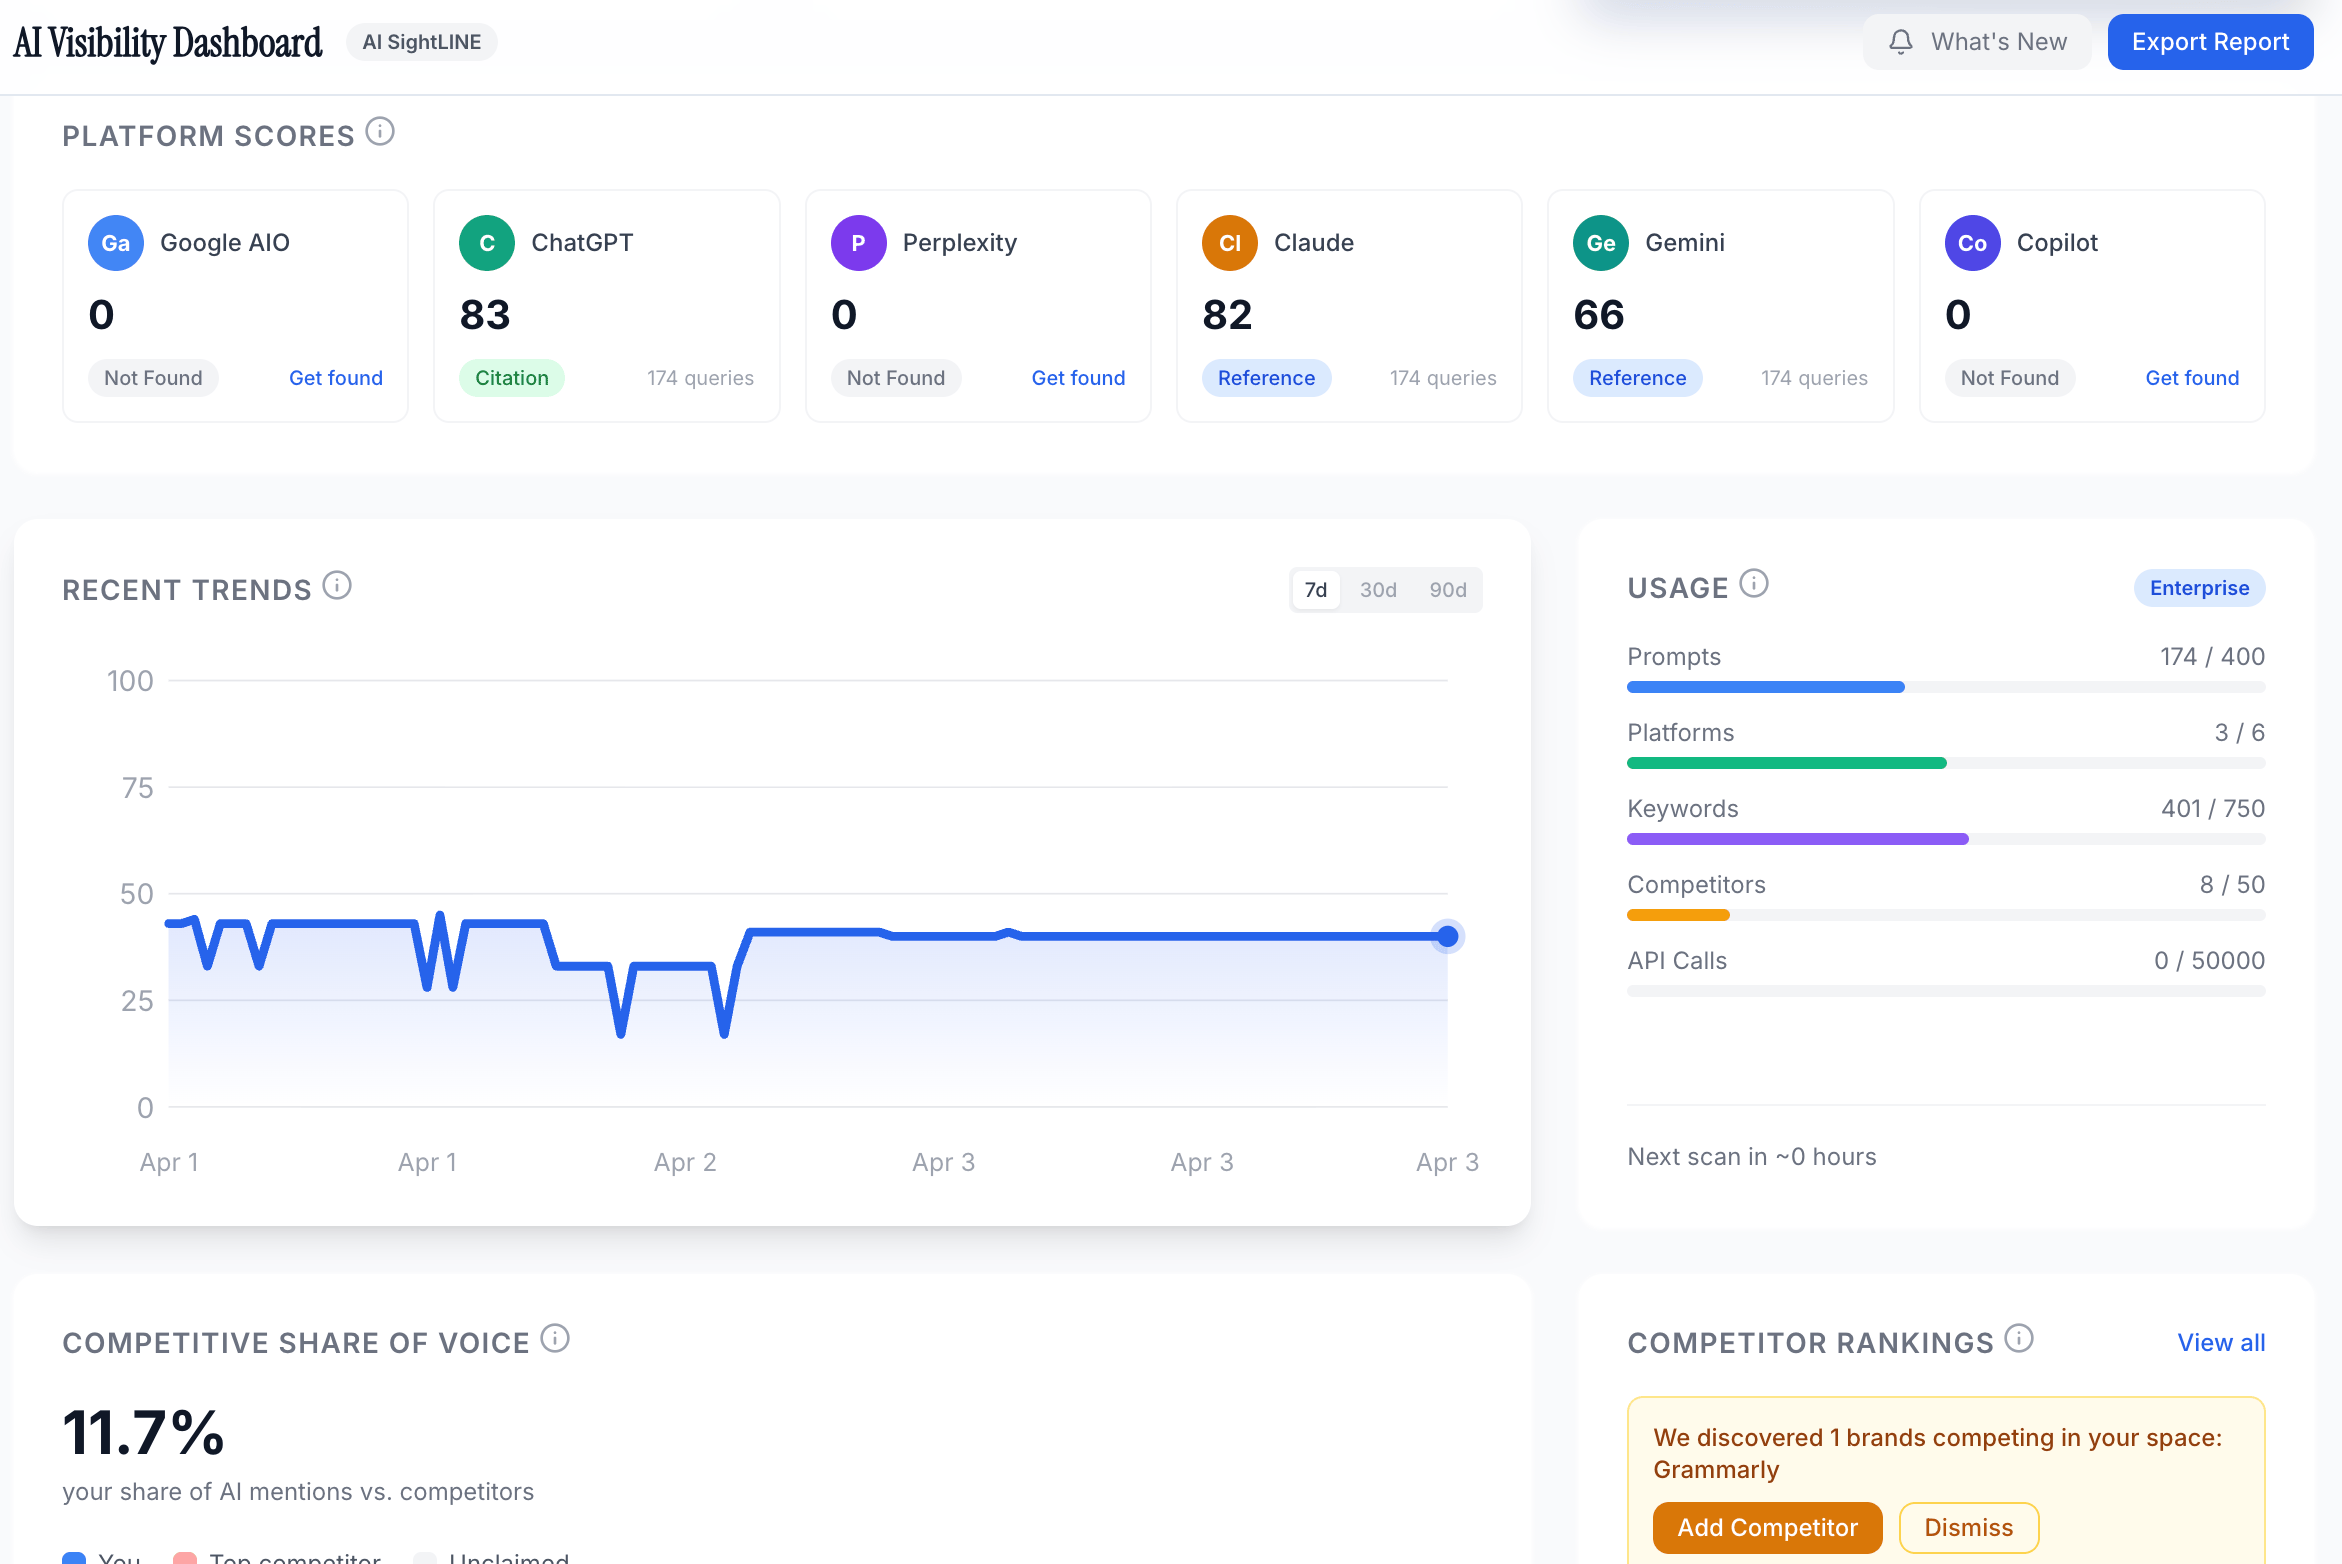Switch trends to 90d range
Screen dimensions: 2342x1564
coord(1447,590)
